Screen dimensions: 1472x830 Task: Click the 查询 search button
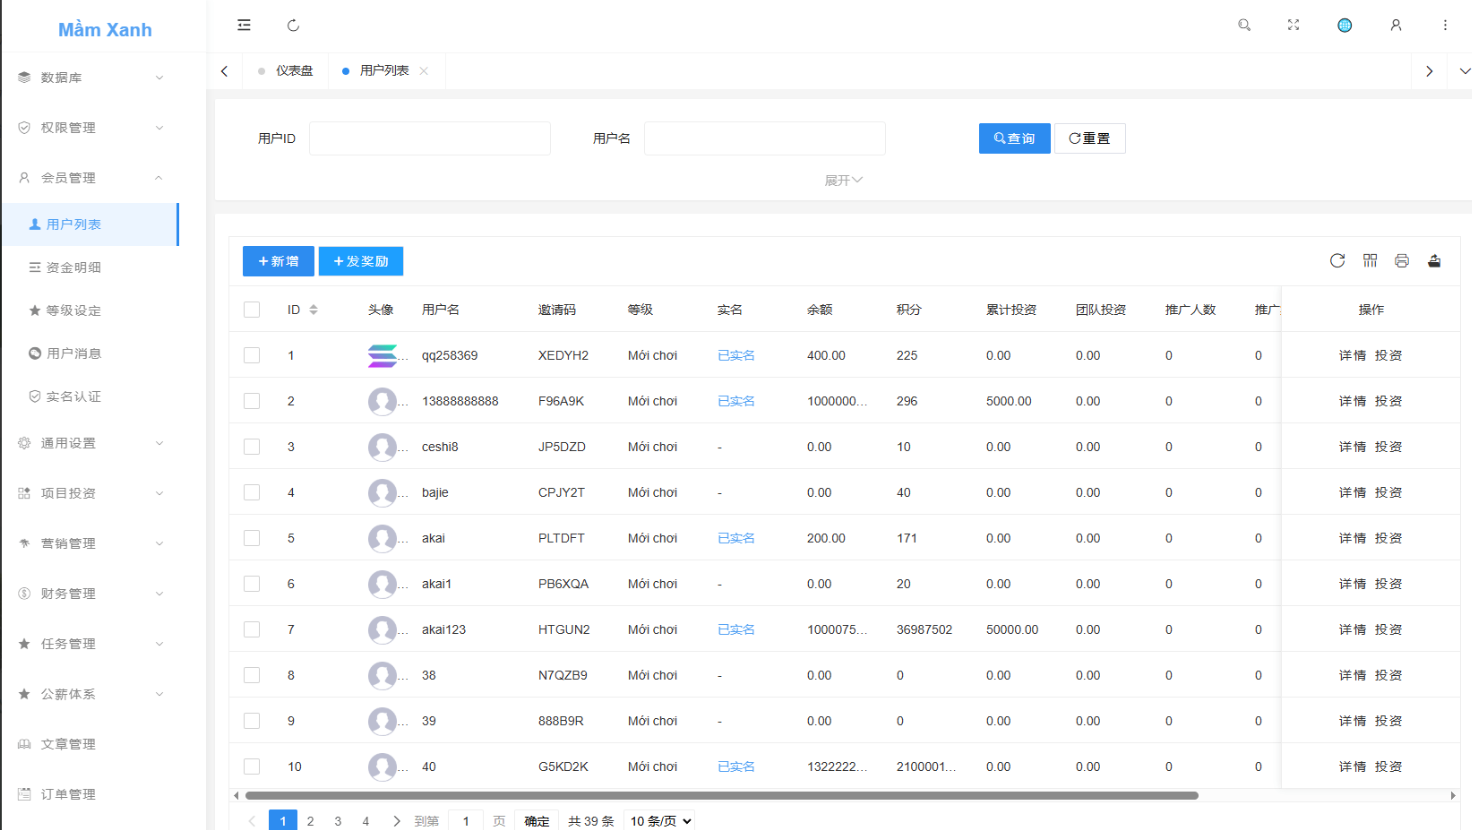click(x=1014, y=138)
